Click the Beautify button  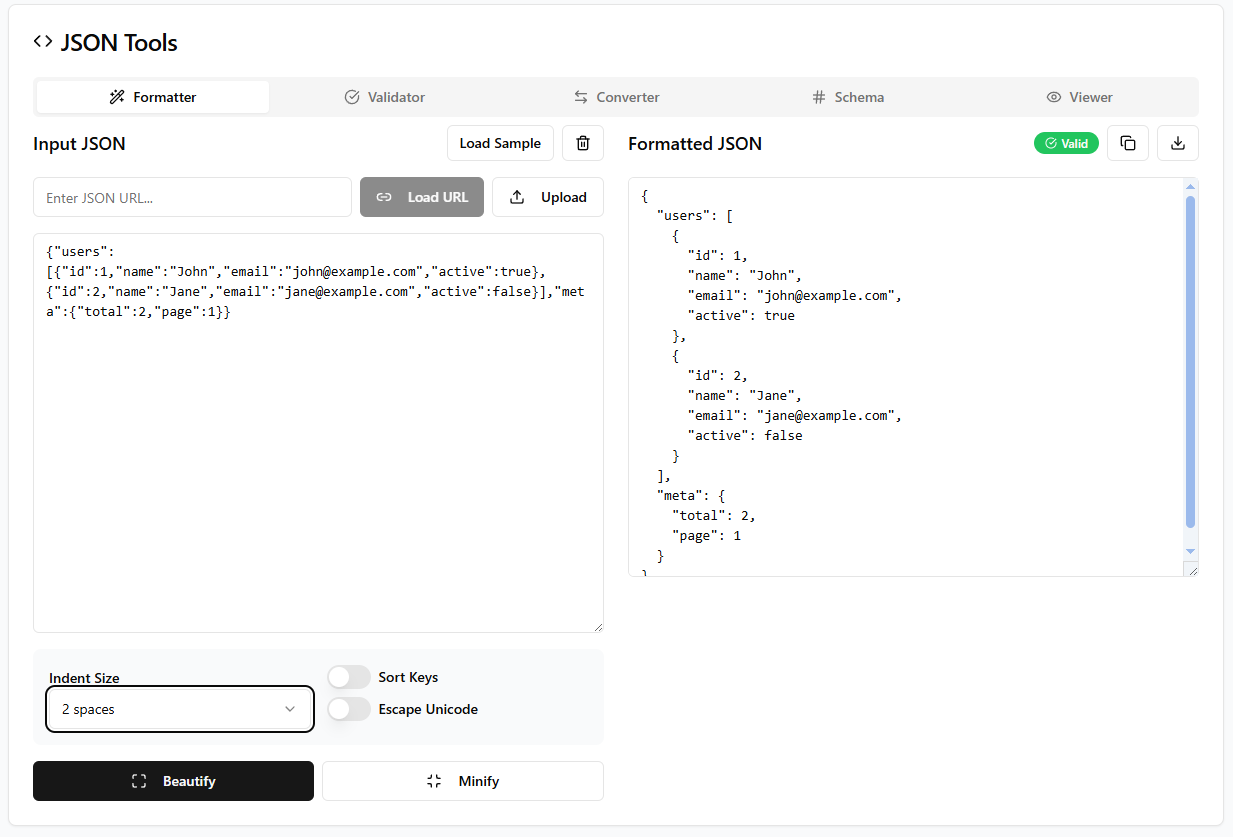pos(174,781)
